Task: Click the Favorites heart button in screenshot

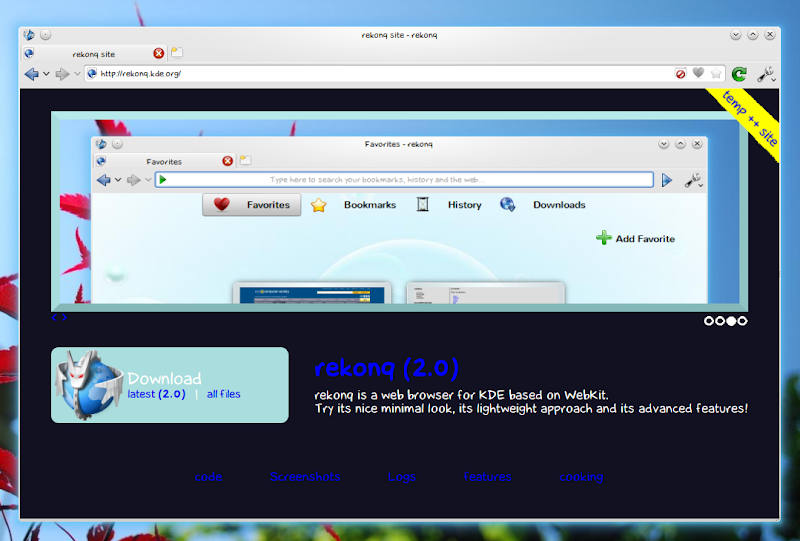Action: [x=252, y=205]
